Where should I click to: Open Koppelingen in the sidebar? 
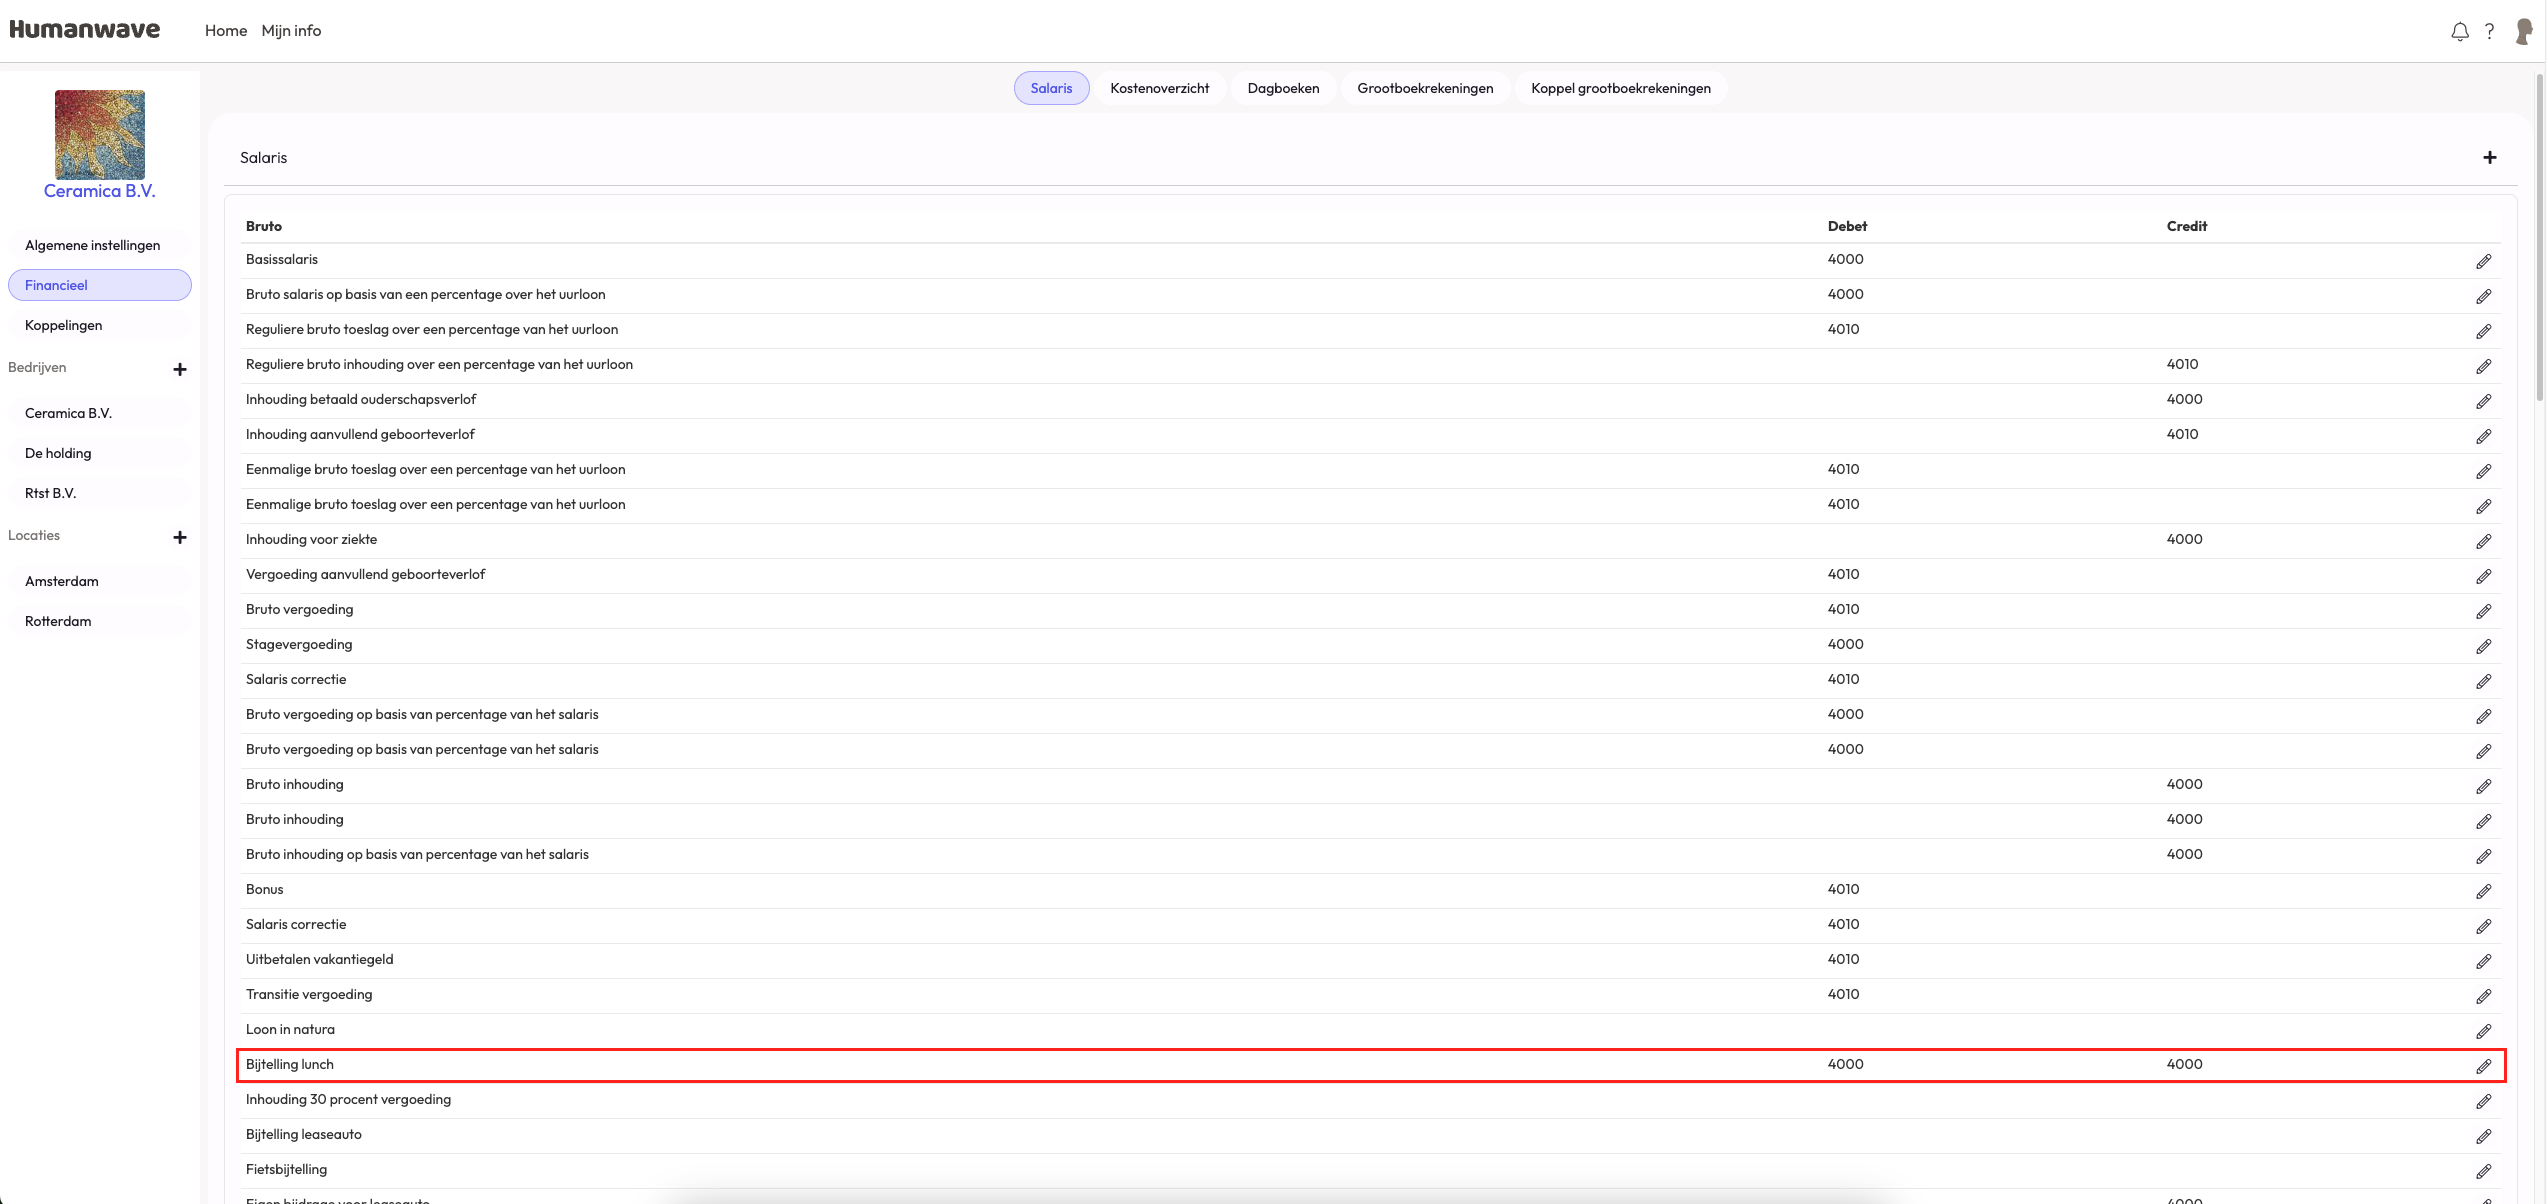pyautogui.click(x=63, y=325)
